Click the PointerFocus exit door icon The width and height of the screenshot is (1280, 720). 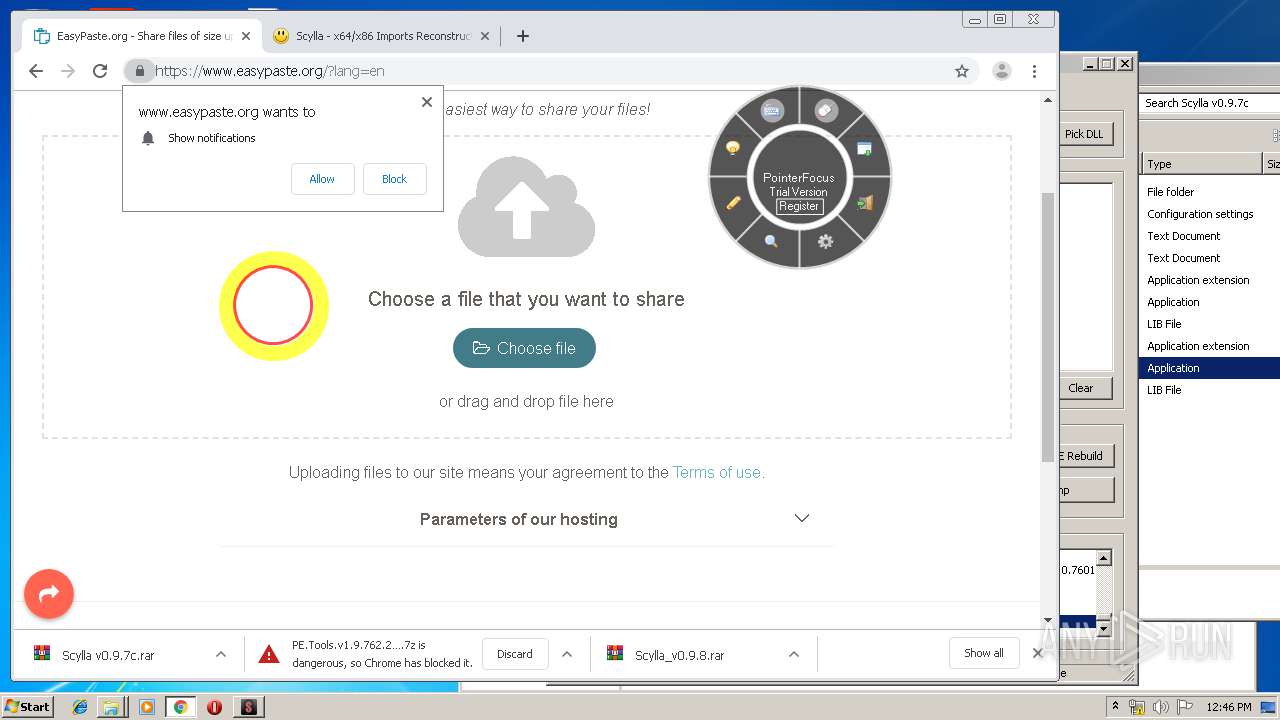click(x=865, y=203)
